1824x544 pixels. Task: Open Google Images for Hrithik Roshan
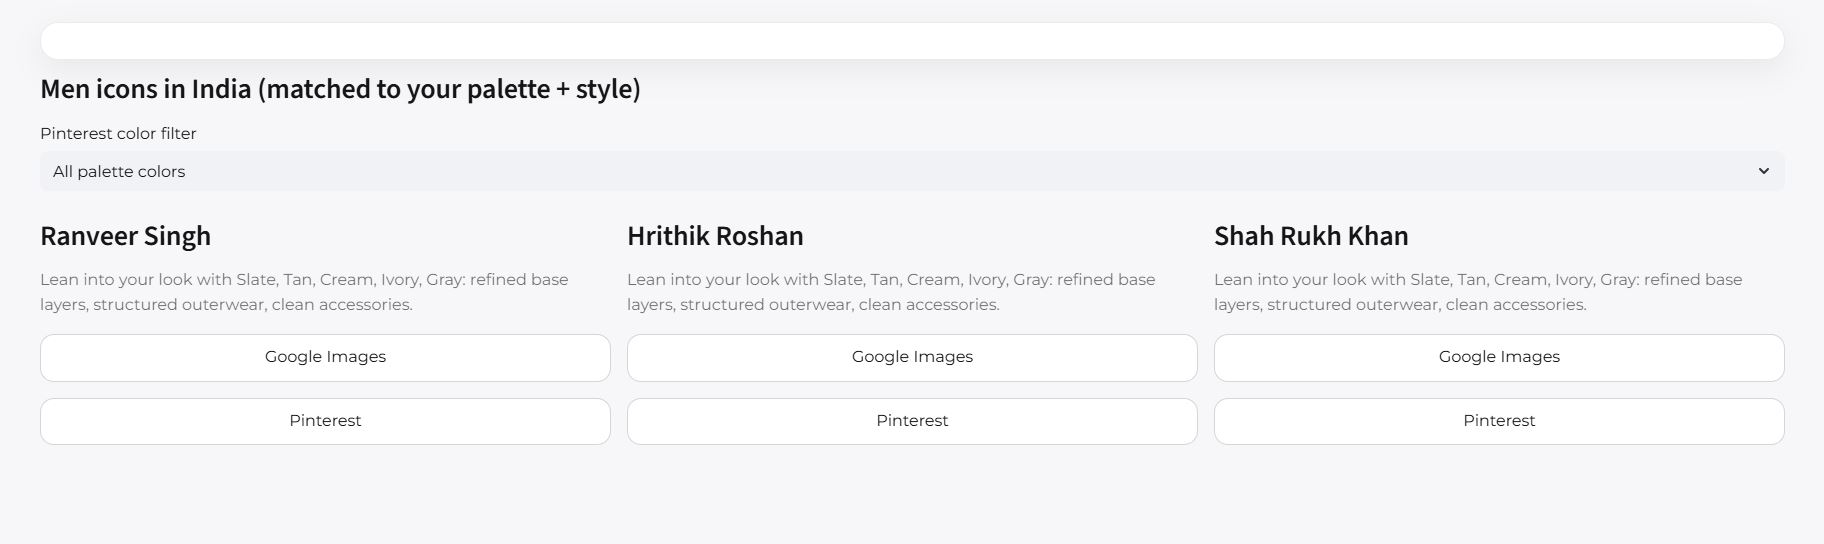[x=912, y=357]
